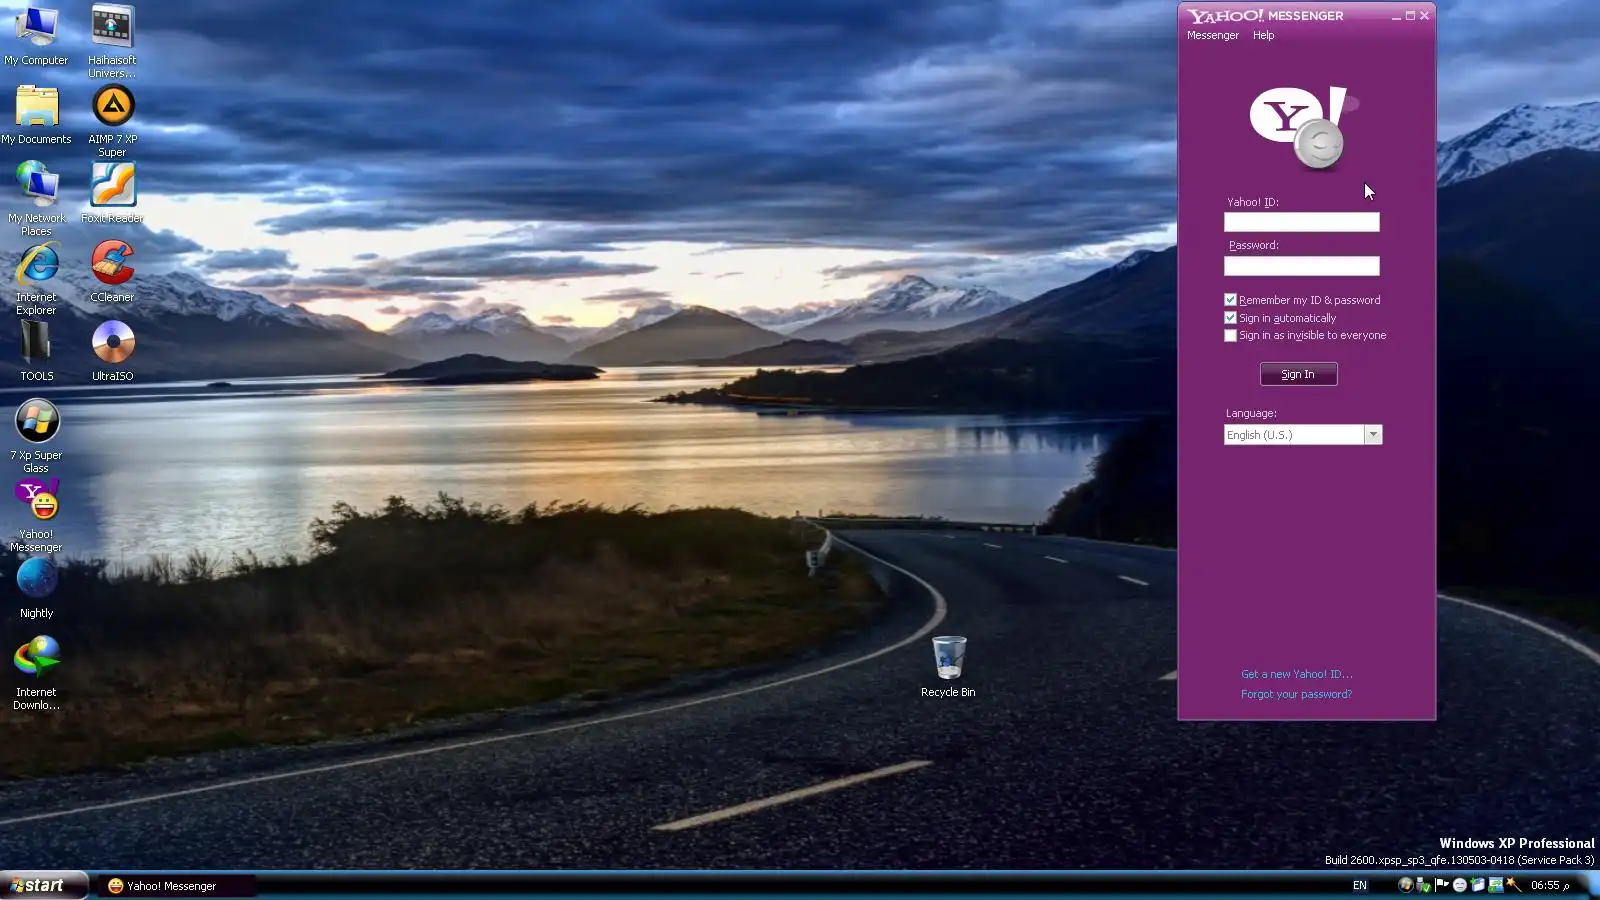This screenshot has height=900, width=1600.
Task: Click the white flags tray icon
Action: [1441, 885]
